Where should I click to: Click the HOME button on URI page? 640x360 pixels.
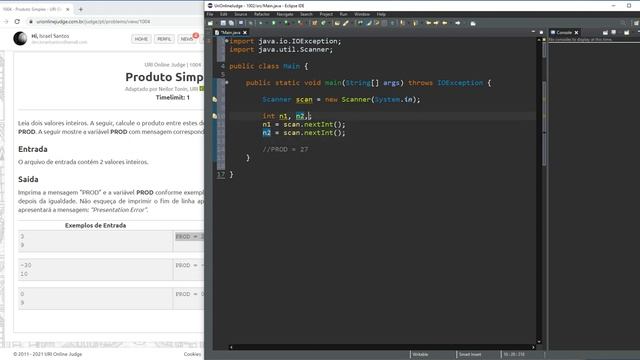[141, 39]
